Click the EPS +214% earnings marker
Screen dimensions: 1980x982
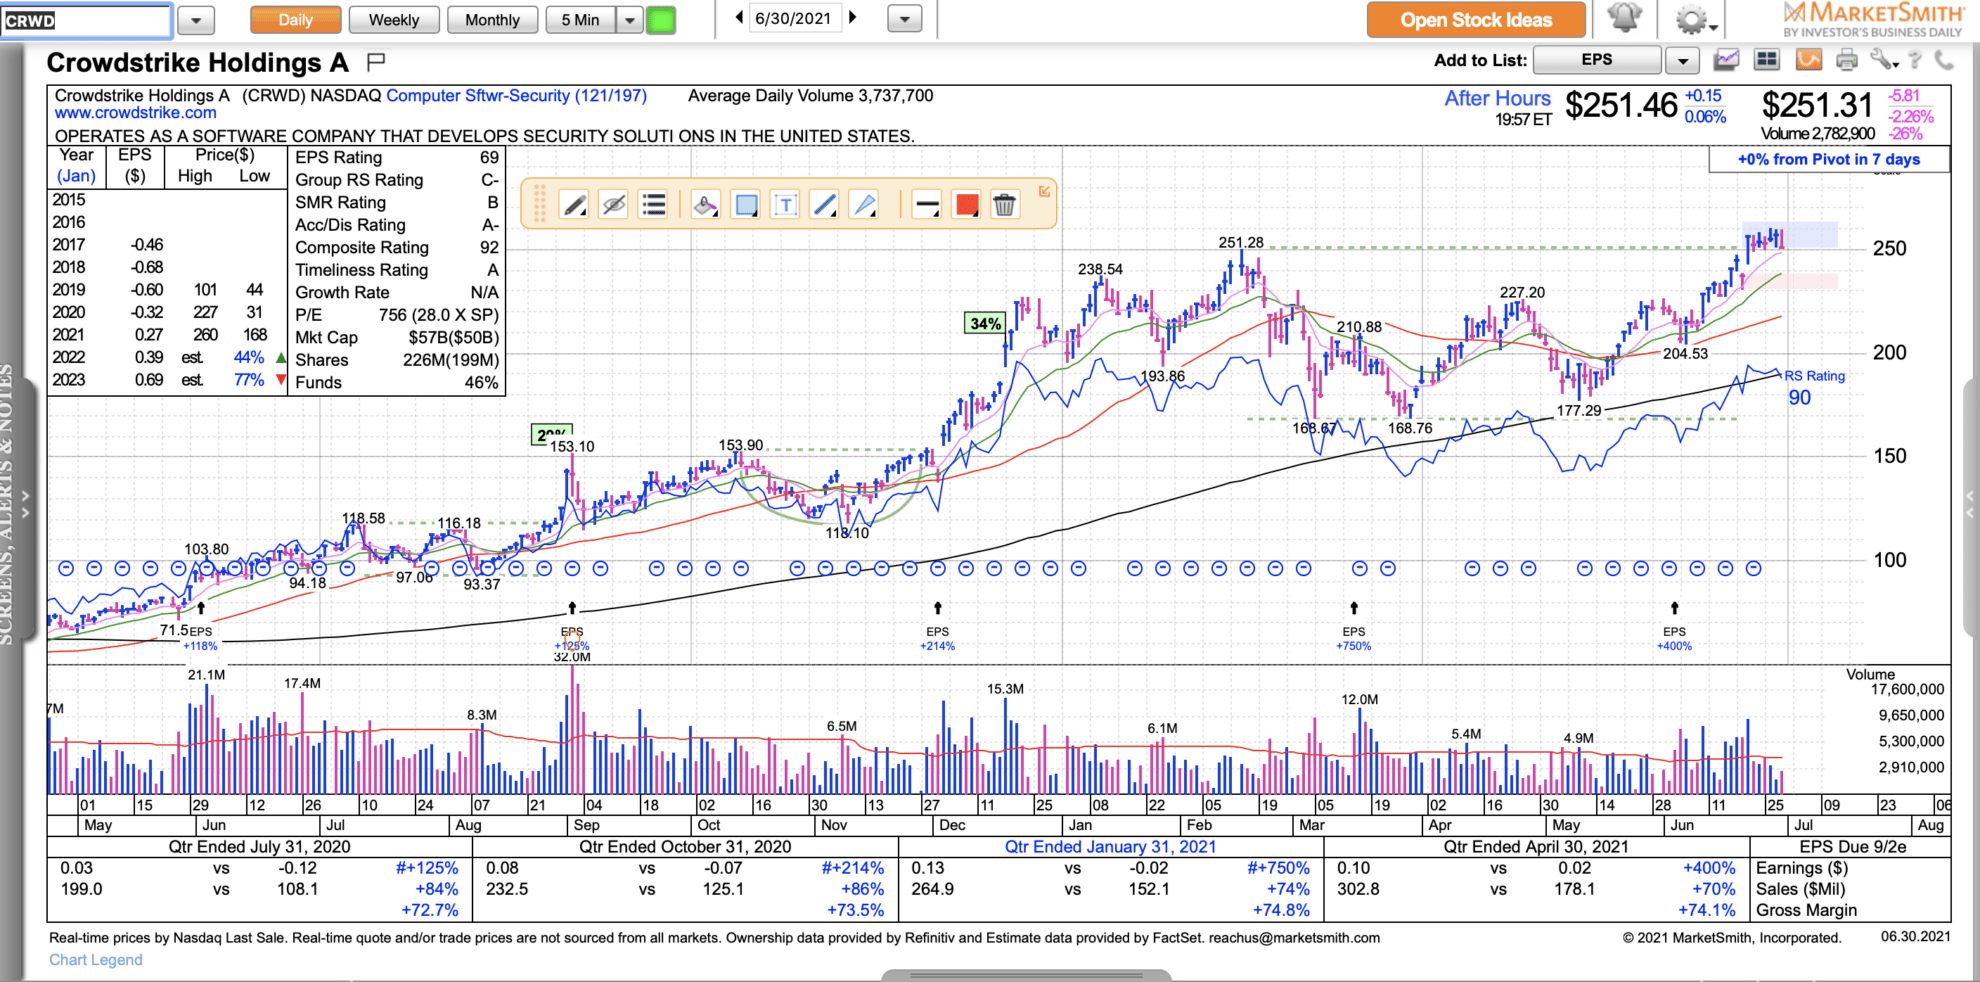pyautogui.click(x=937, y=639)
